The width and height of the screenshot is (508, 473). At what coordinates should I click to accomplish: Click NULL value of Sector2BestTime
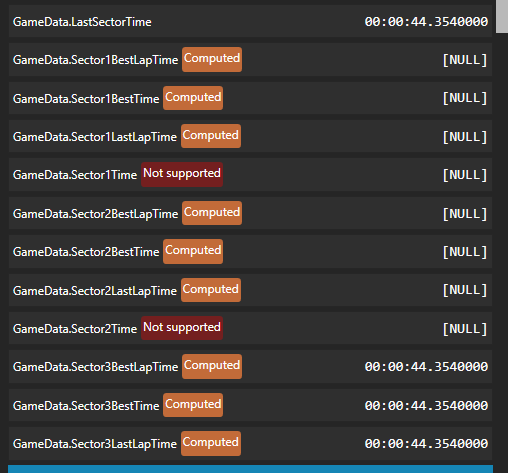[x=465, y=252]
